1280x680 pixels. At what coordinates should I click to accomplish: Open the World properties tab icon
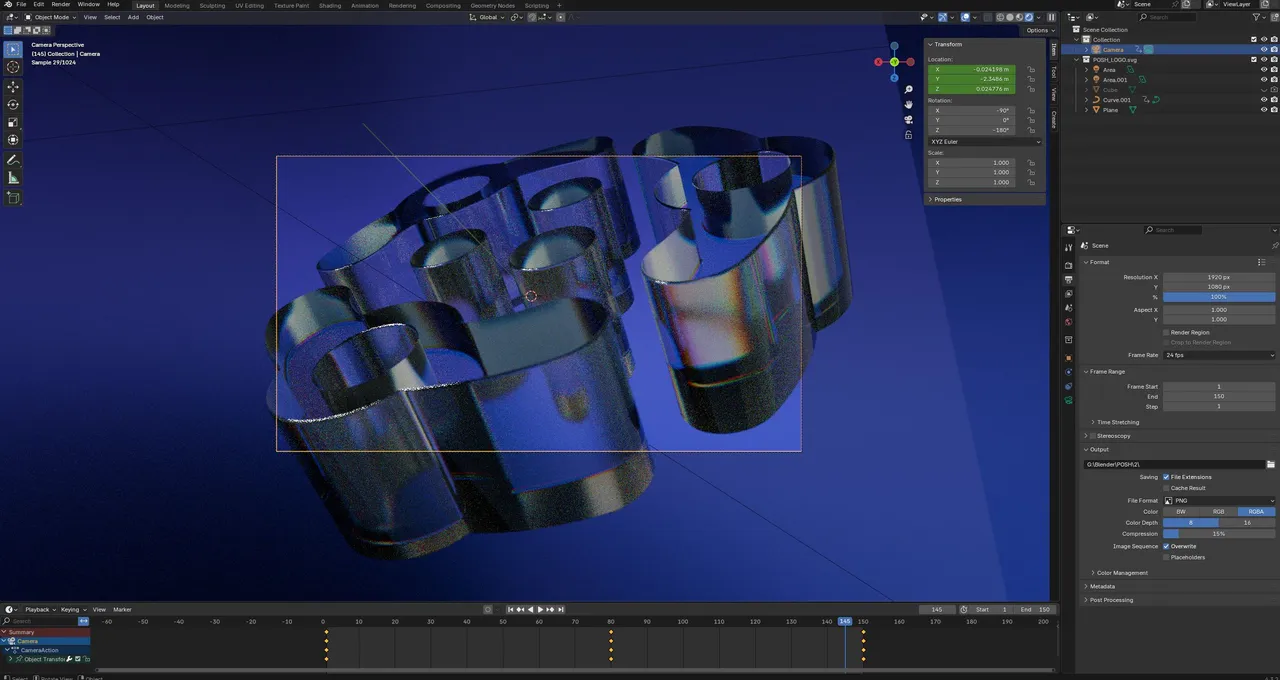pyautogui.click(x=1069, y=322)
